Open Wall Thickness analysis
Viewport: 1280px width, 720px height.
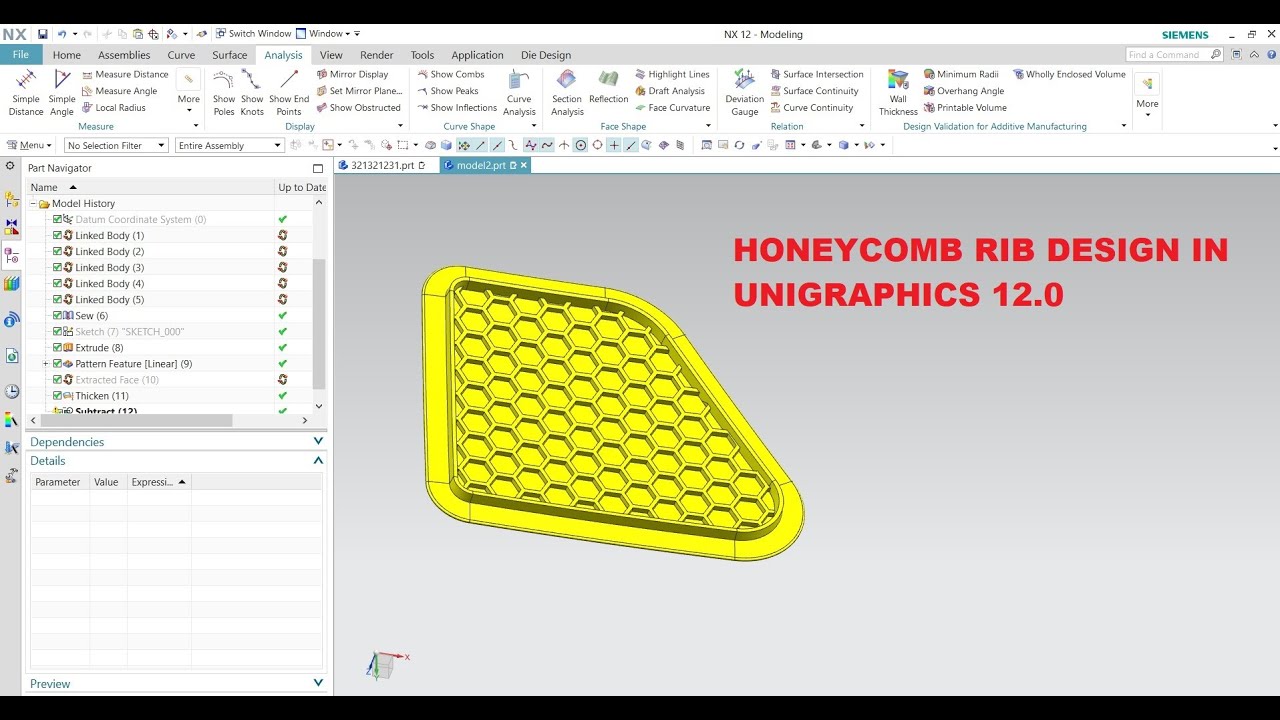(x=898, y=92)
